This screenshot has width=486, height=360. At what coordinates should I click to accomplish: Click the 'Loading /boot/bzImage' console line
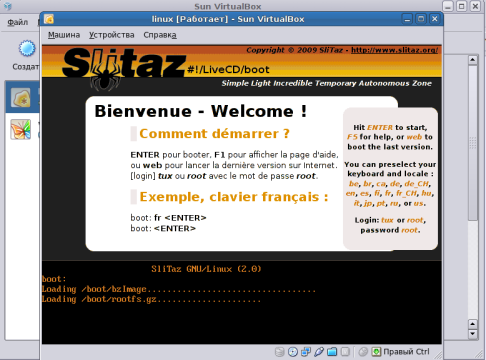coord(179,289)
